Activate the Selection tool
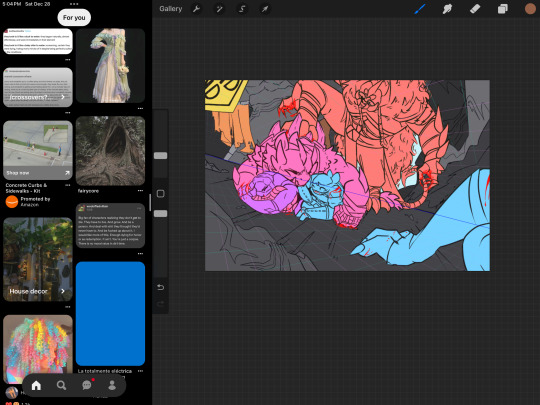This screenshot has width=540, height=405. pyautogui.click(x=242, y=9)
